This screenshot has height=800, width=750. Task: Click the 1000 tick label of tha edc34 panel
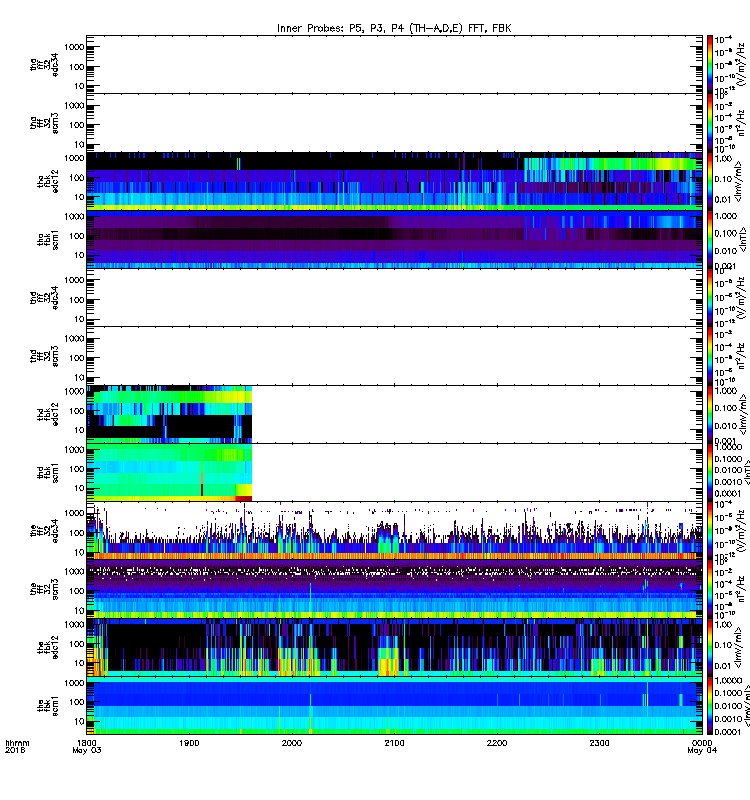[74, 47]
